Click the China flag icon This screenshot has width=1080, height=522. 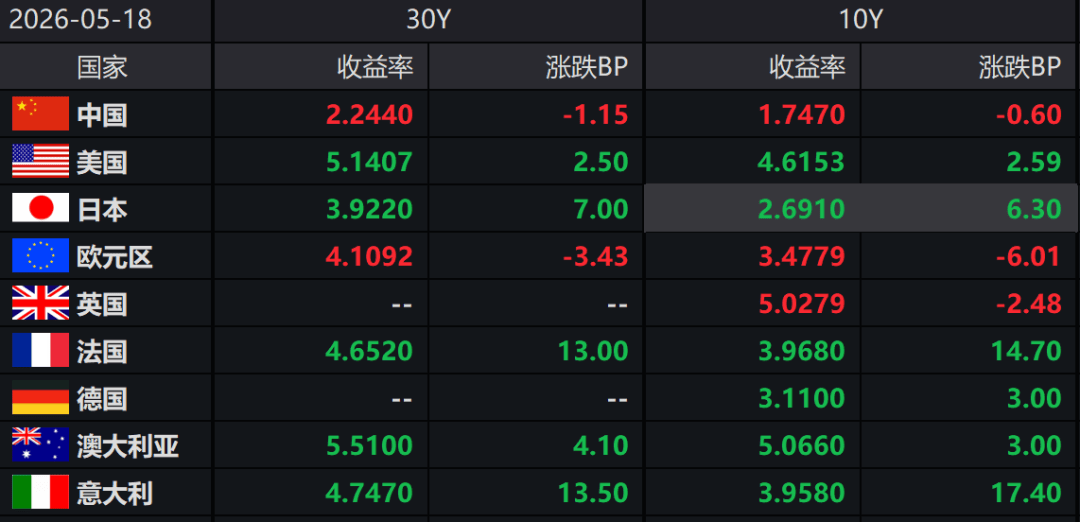point(41,114)
